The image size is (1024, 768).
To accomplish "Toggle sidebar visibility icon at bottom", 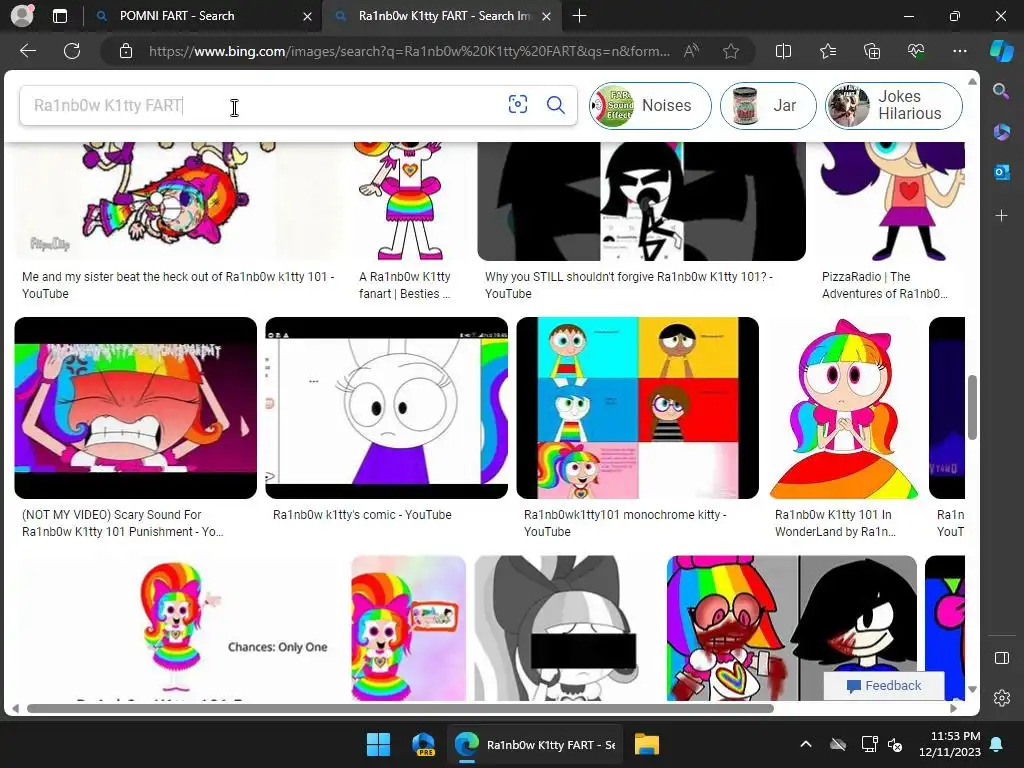I will (x=1001, y=658).
